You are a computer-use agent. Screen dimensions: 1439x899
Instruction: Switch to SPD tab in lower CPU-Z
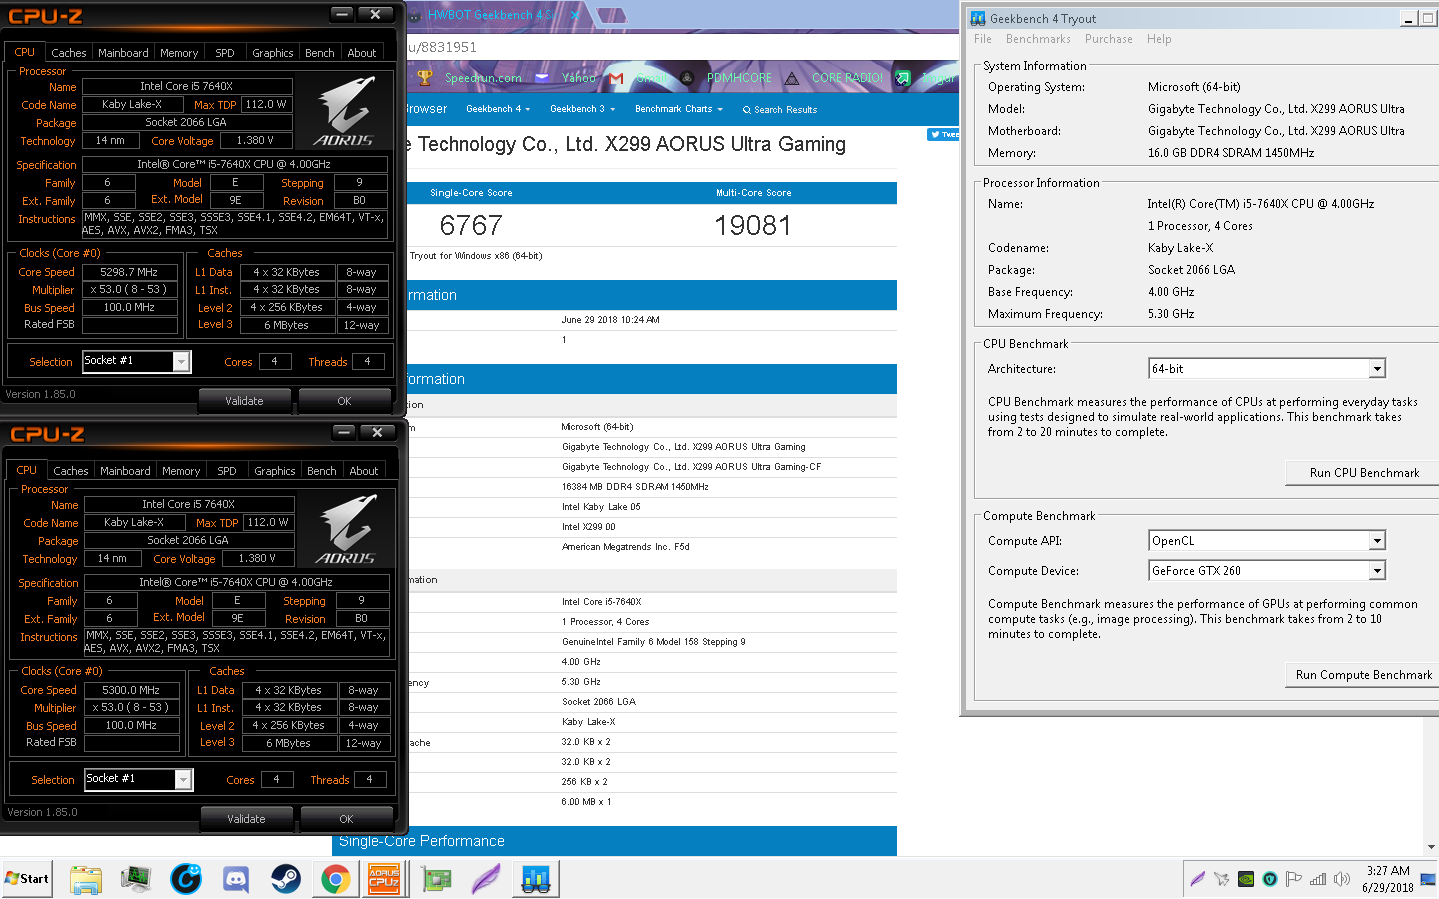227,471
